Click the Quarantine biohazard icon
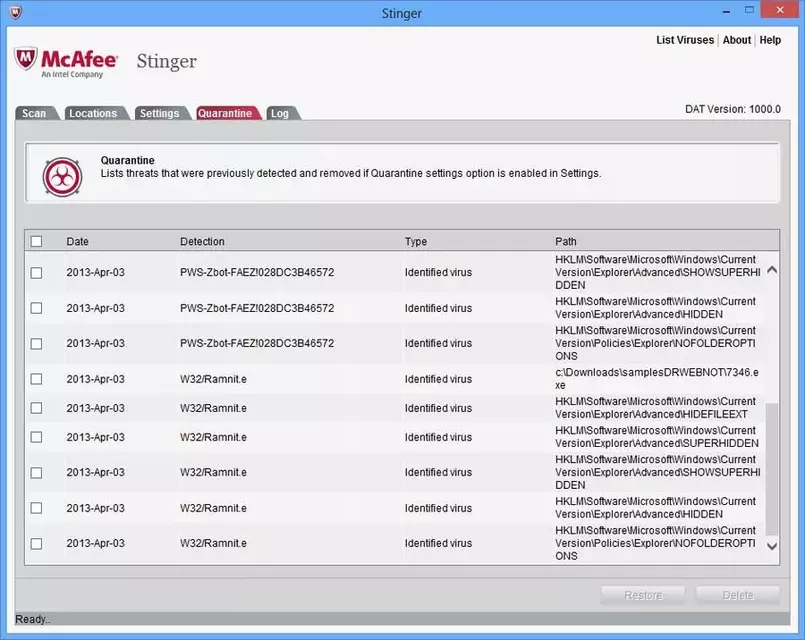The width and height of the screenshot is (805, 640). click(62, 177)
